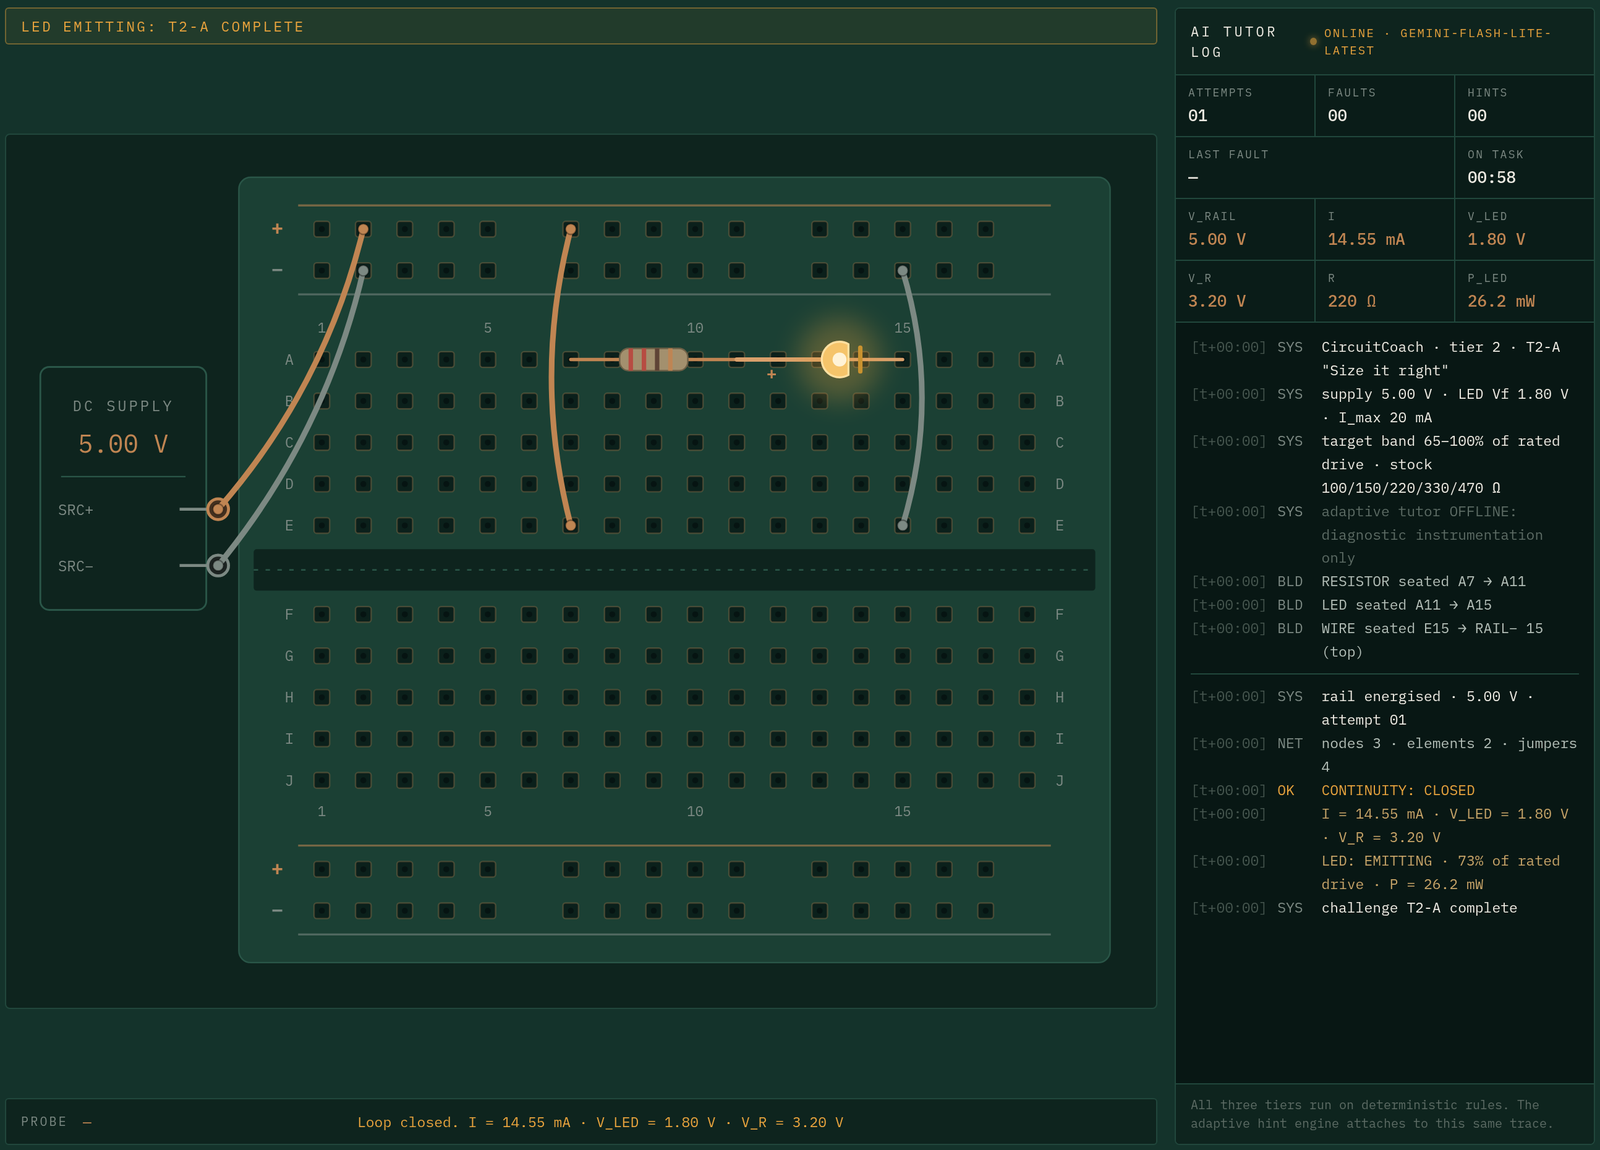Viewport: 1600px width, 1150px height.
Task: Click the V_LED 1.80 V readout
Action: (1524, 229)
